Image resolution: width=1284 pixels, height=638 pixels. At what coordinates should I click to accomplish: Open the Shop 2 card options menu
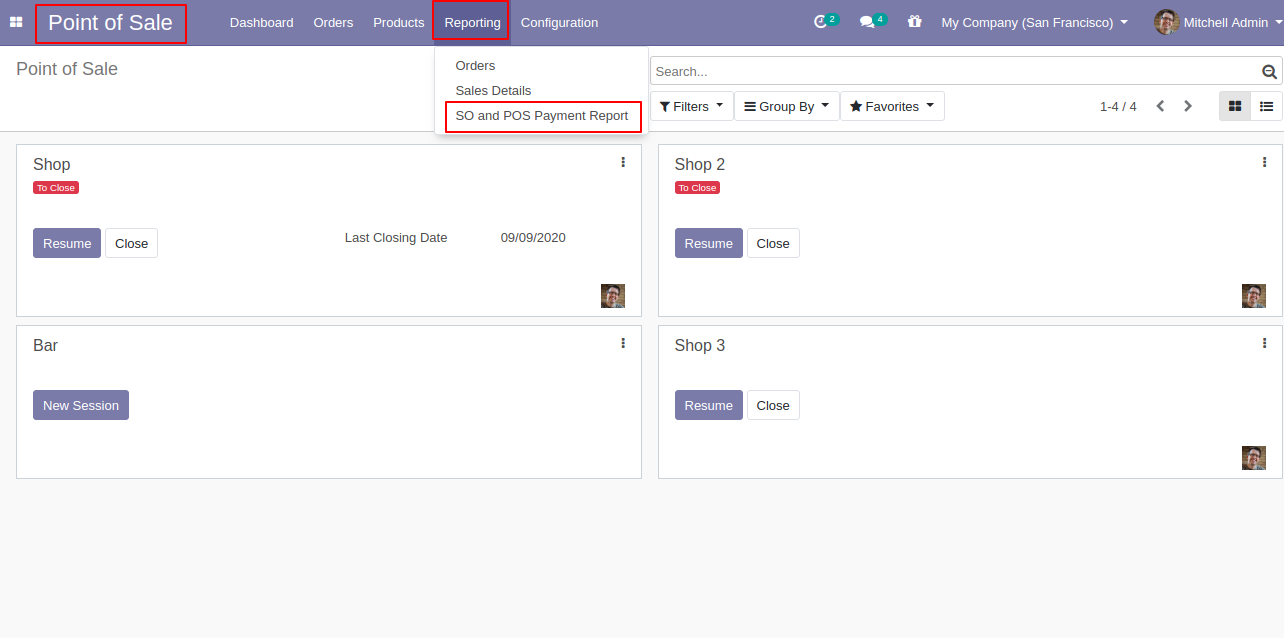point(1265,162)
